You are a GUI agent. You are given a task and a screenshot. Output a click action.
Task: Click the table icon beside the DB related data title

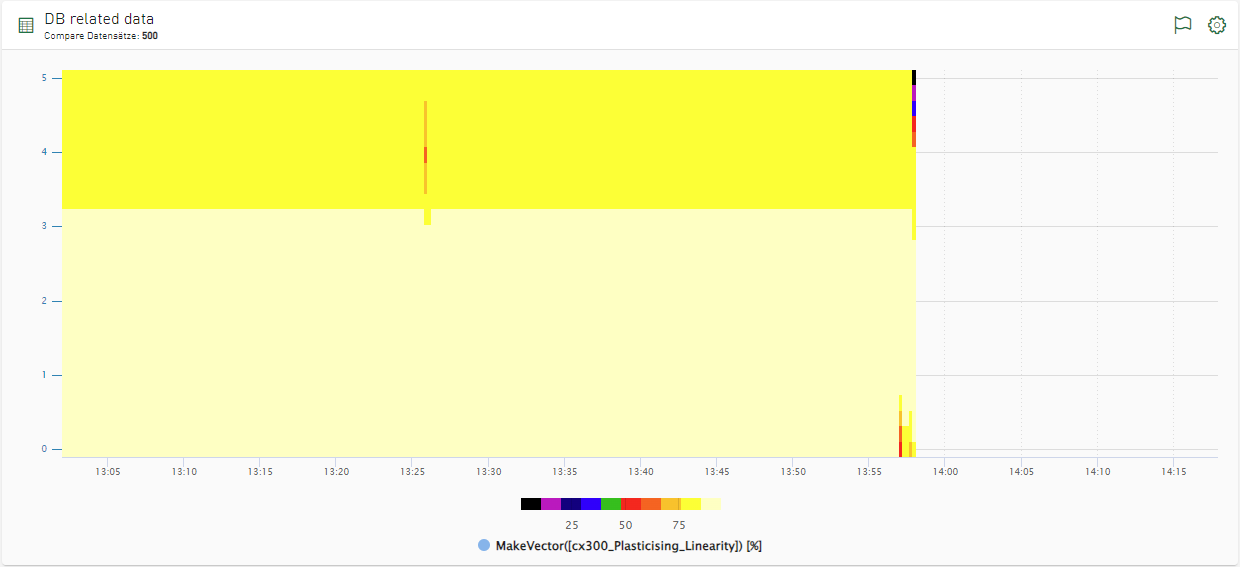pos(26,25)
